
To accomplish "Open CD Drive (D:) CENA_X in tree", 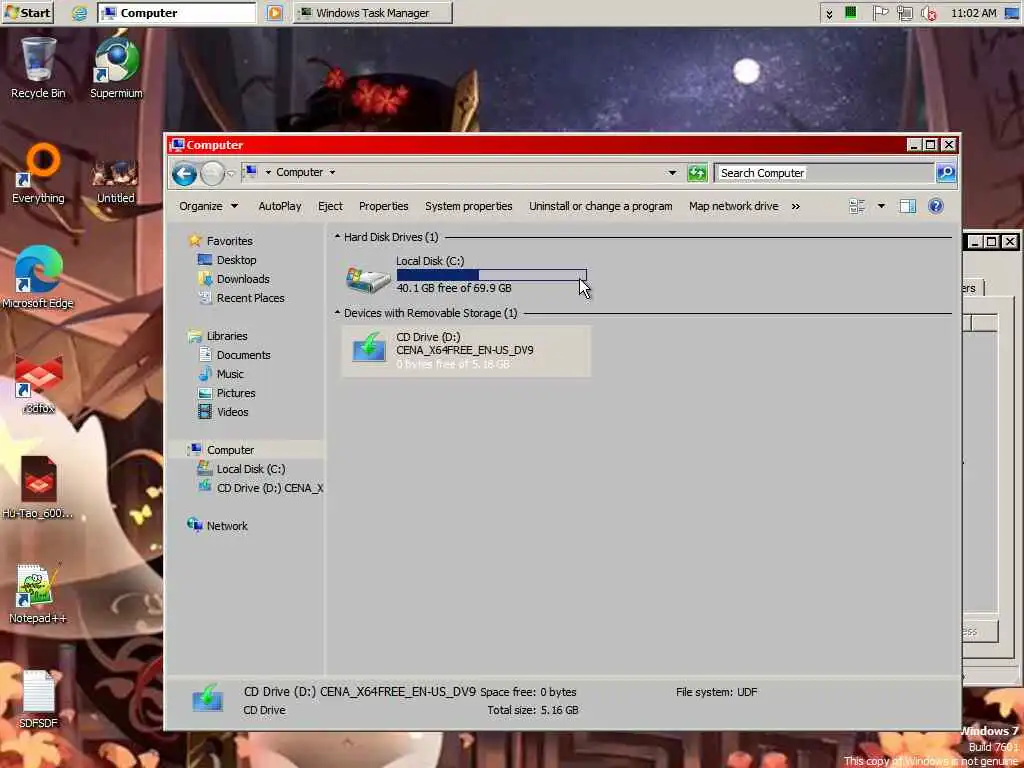I will tap(269, 488).
